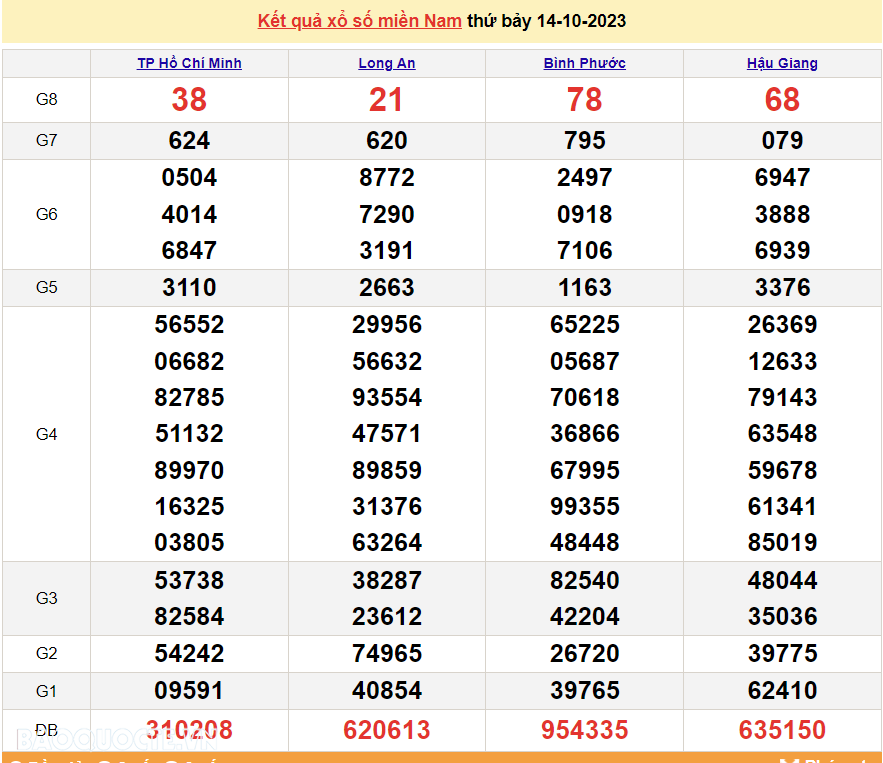Select the Bình Phước province link
This screenshot has height=763, width=883.
point(584,63)
